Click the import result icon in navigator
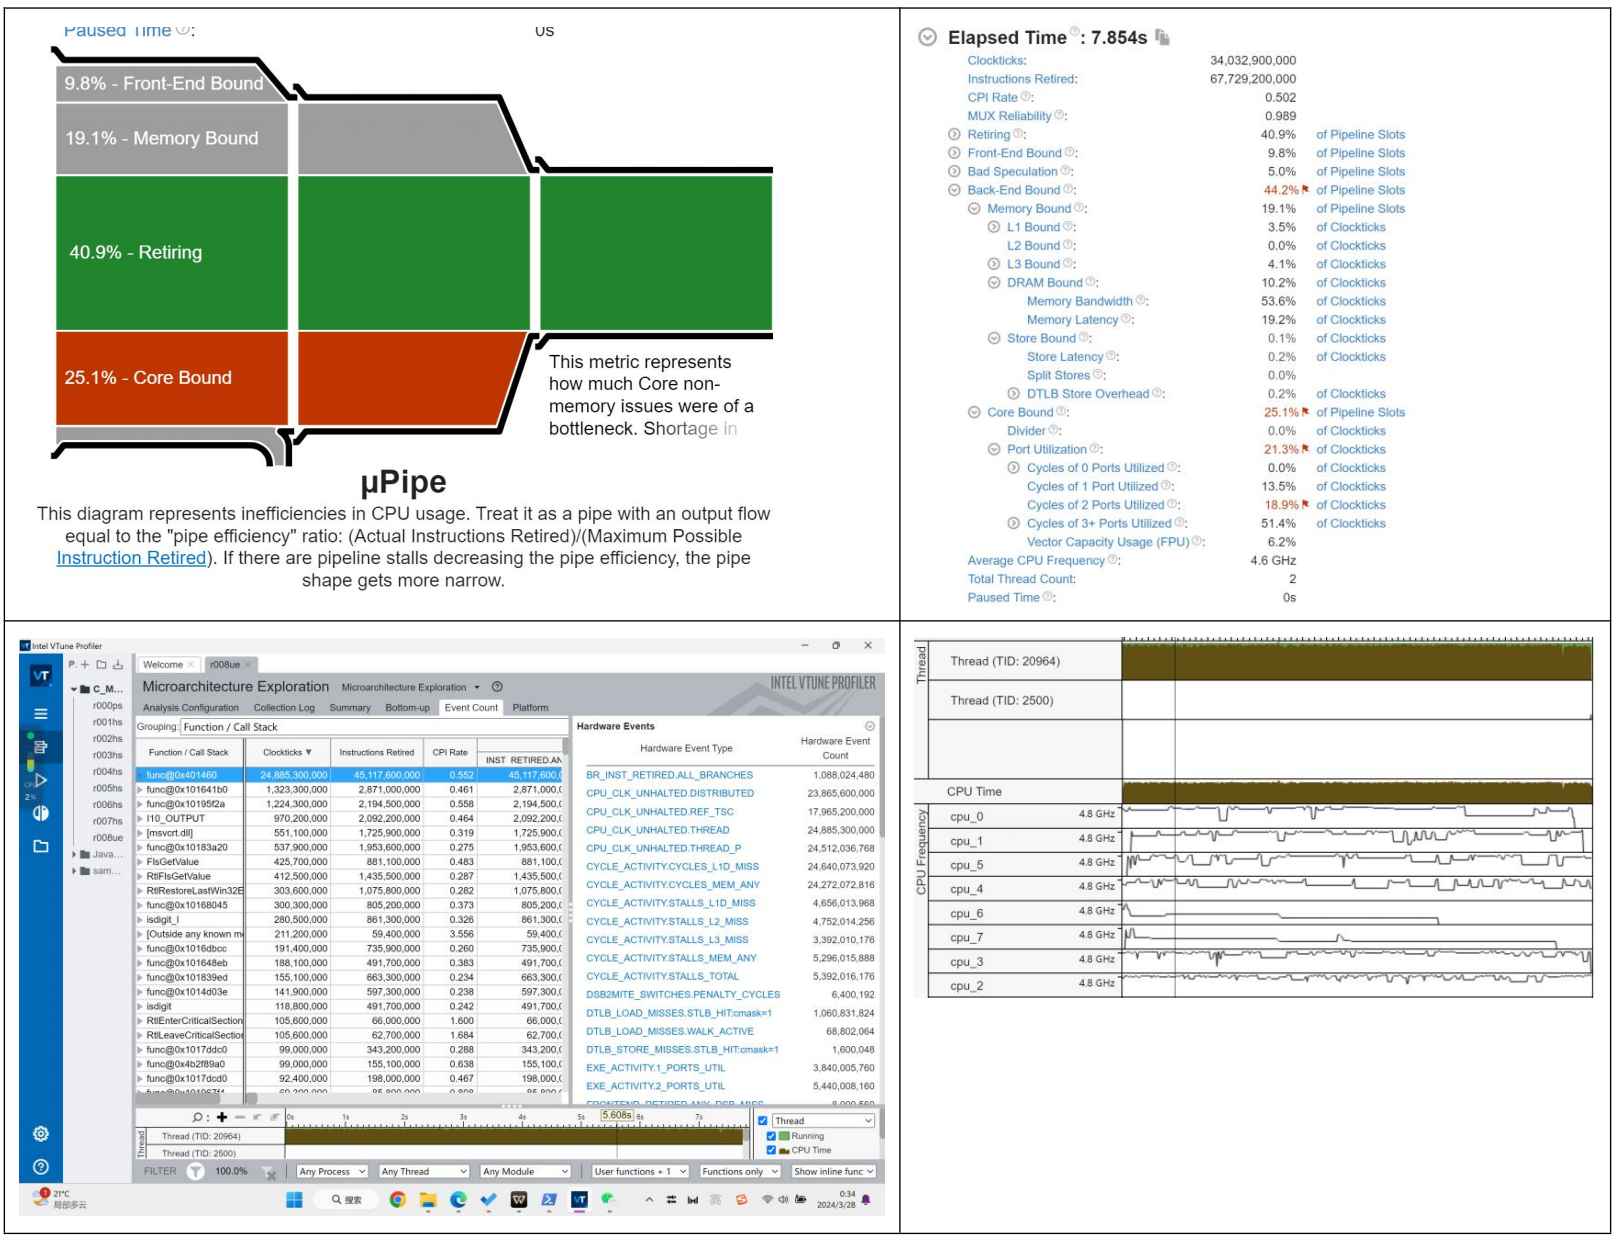The image size is (1619, 1244). click(117, 664)
